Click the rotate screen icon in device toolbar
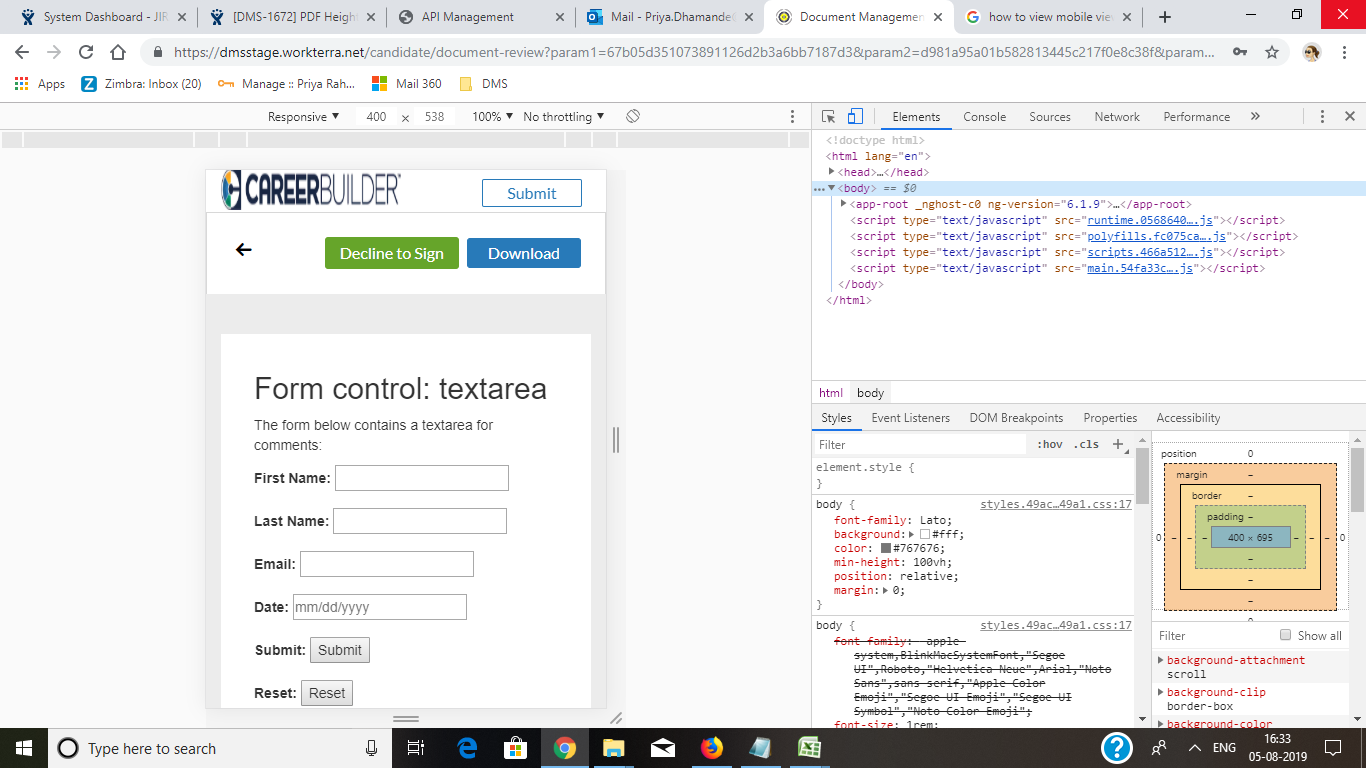The height and width of the screenshot is (768, 1366). click(633, 117)
